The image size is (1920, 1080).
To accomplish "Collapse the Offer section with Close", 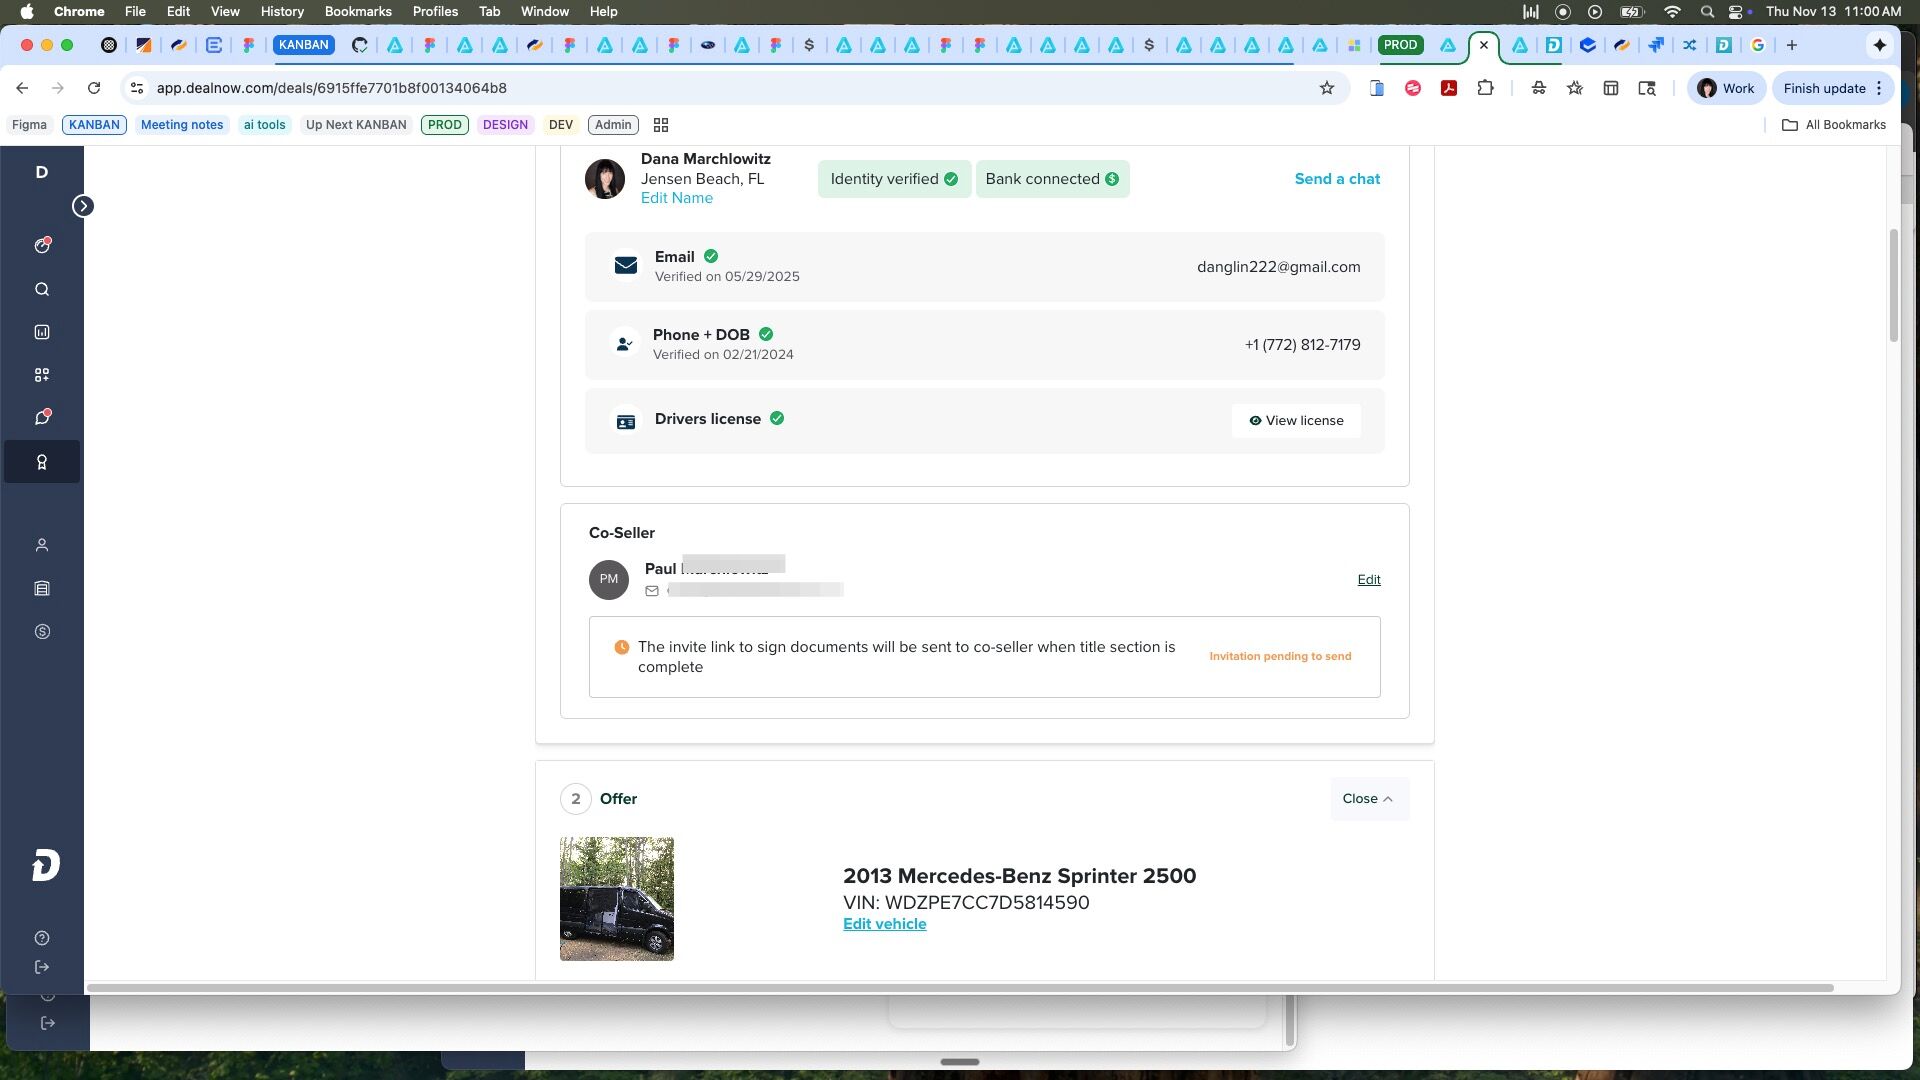I will click(x=1368, y=799).
